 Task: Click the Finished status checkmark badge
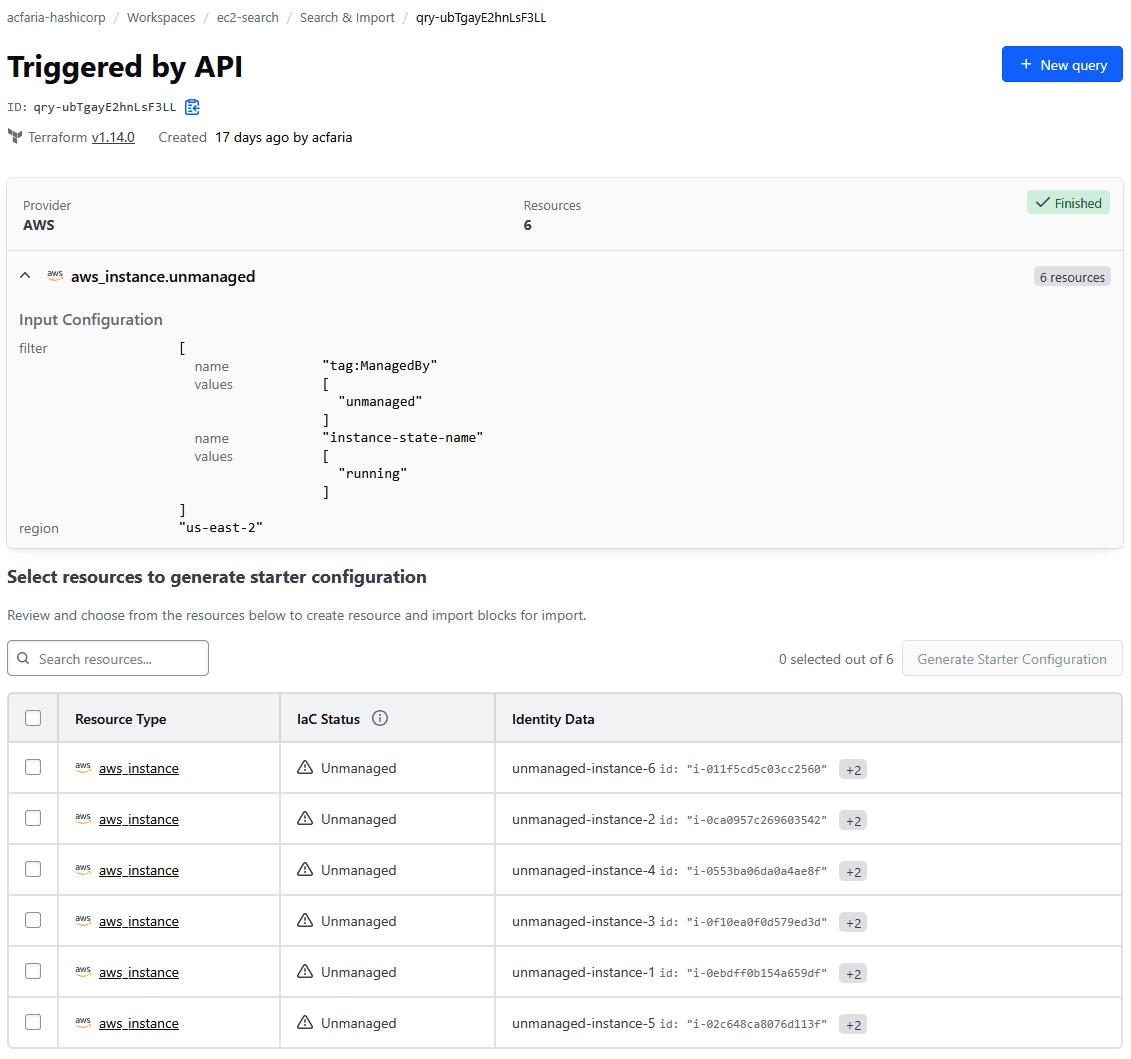coord(1068,202)
